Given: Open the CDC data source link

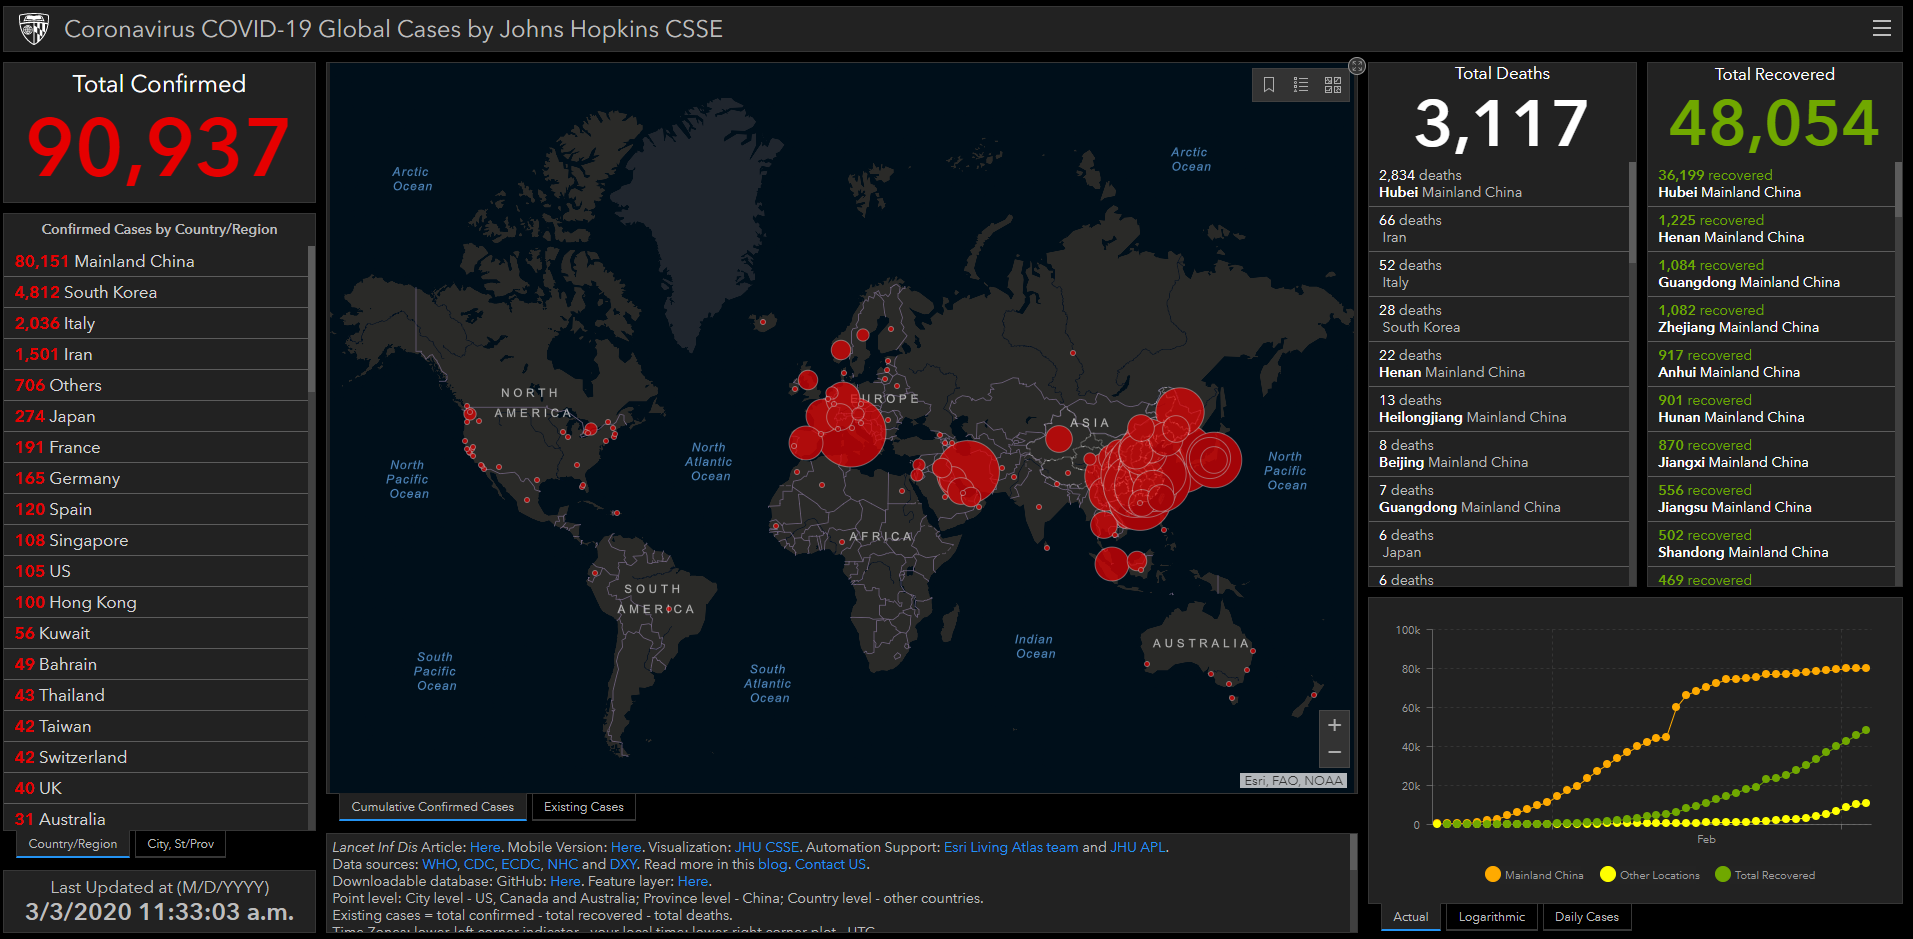Looking at the screenshot, I should [478, 864].
